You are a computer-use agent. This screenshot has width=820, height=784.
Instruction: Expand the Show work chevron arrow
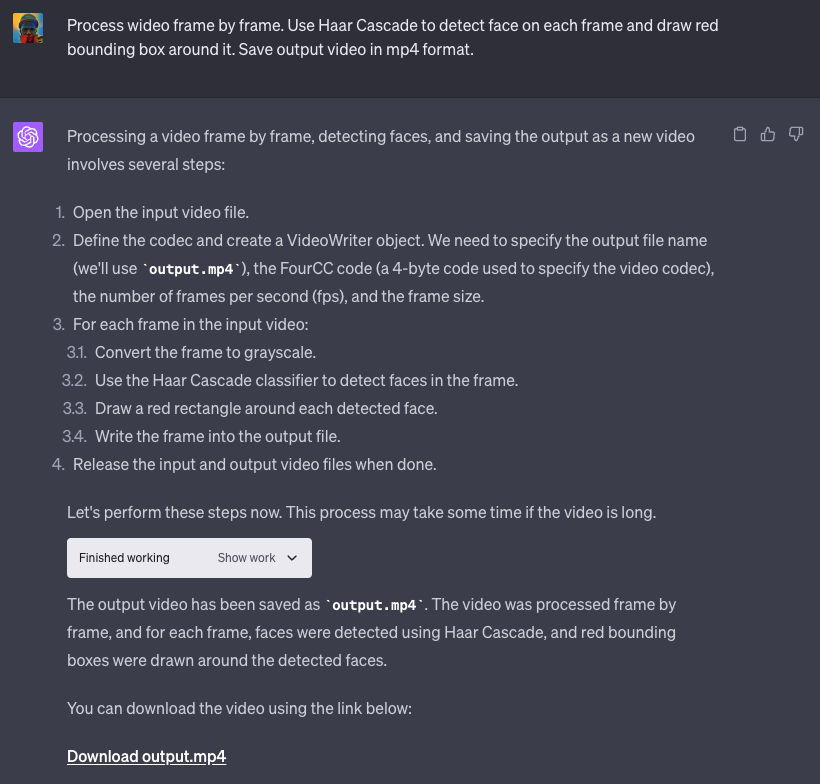coord(292,558)
